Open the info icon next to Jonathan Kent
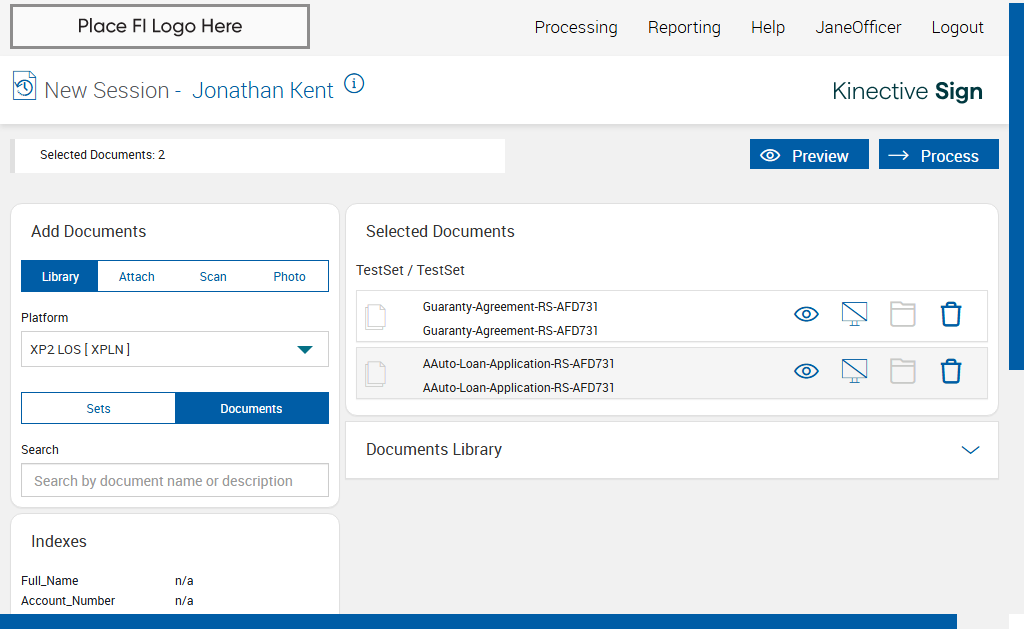This screenshot has height=629, width=1024. pos(354,84)
